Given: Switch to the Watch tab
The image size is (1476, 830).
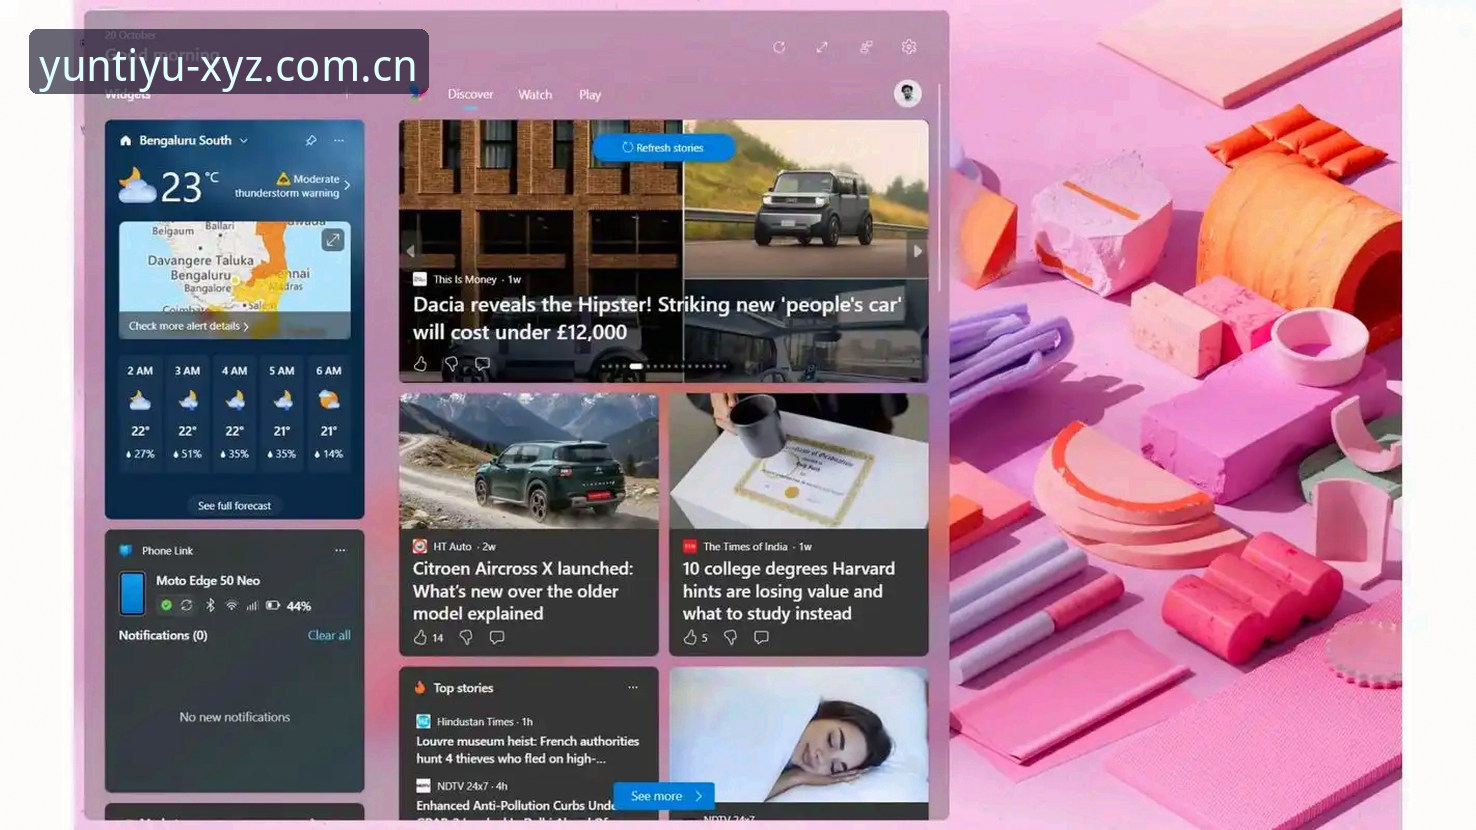Looking at the screenshot, I should (x=535, y=95).
